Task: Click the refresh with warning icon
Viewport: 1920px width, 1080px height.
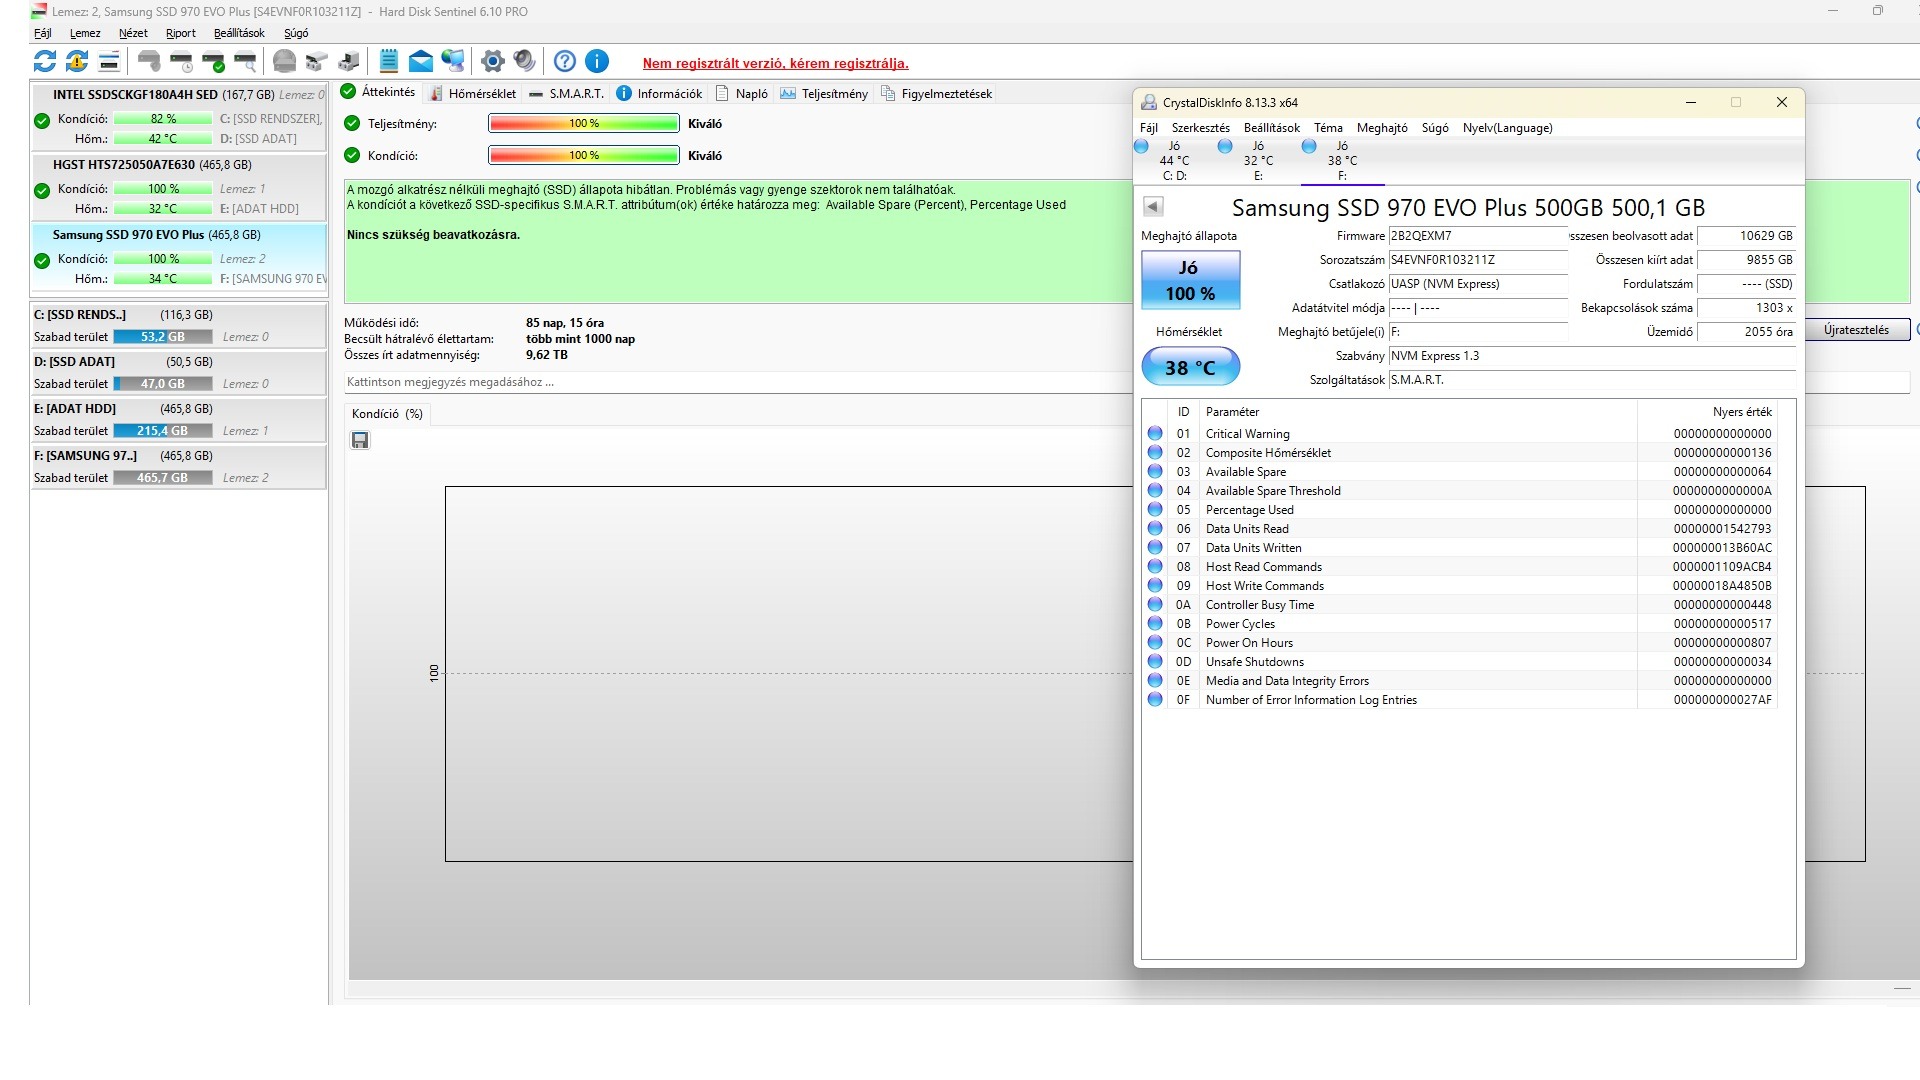Action: pyautogui.click(x=77, y=62)
